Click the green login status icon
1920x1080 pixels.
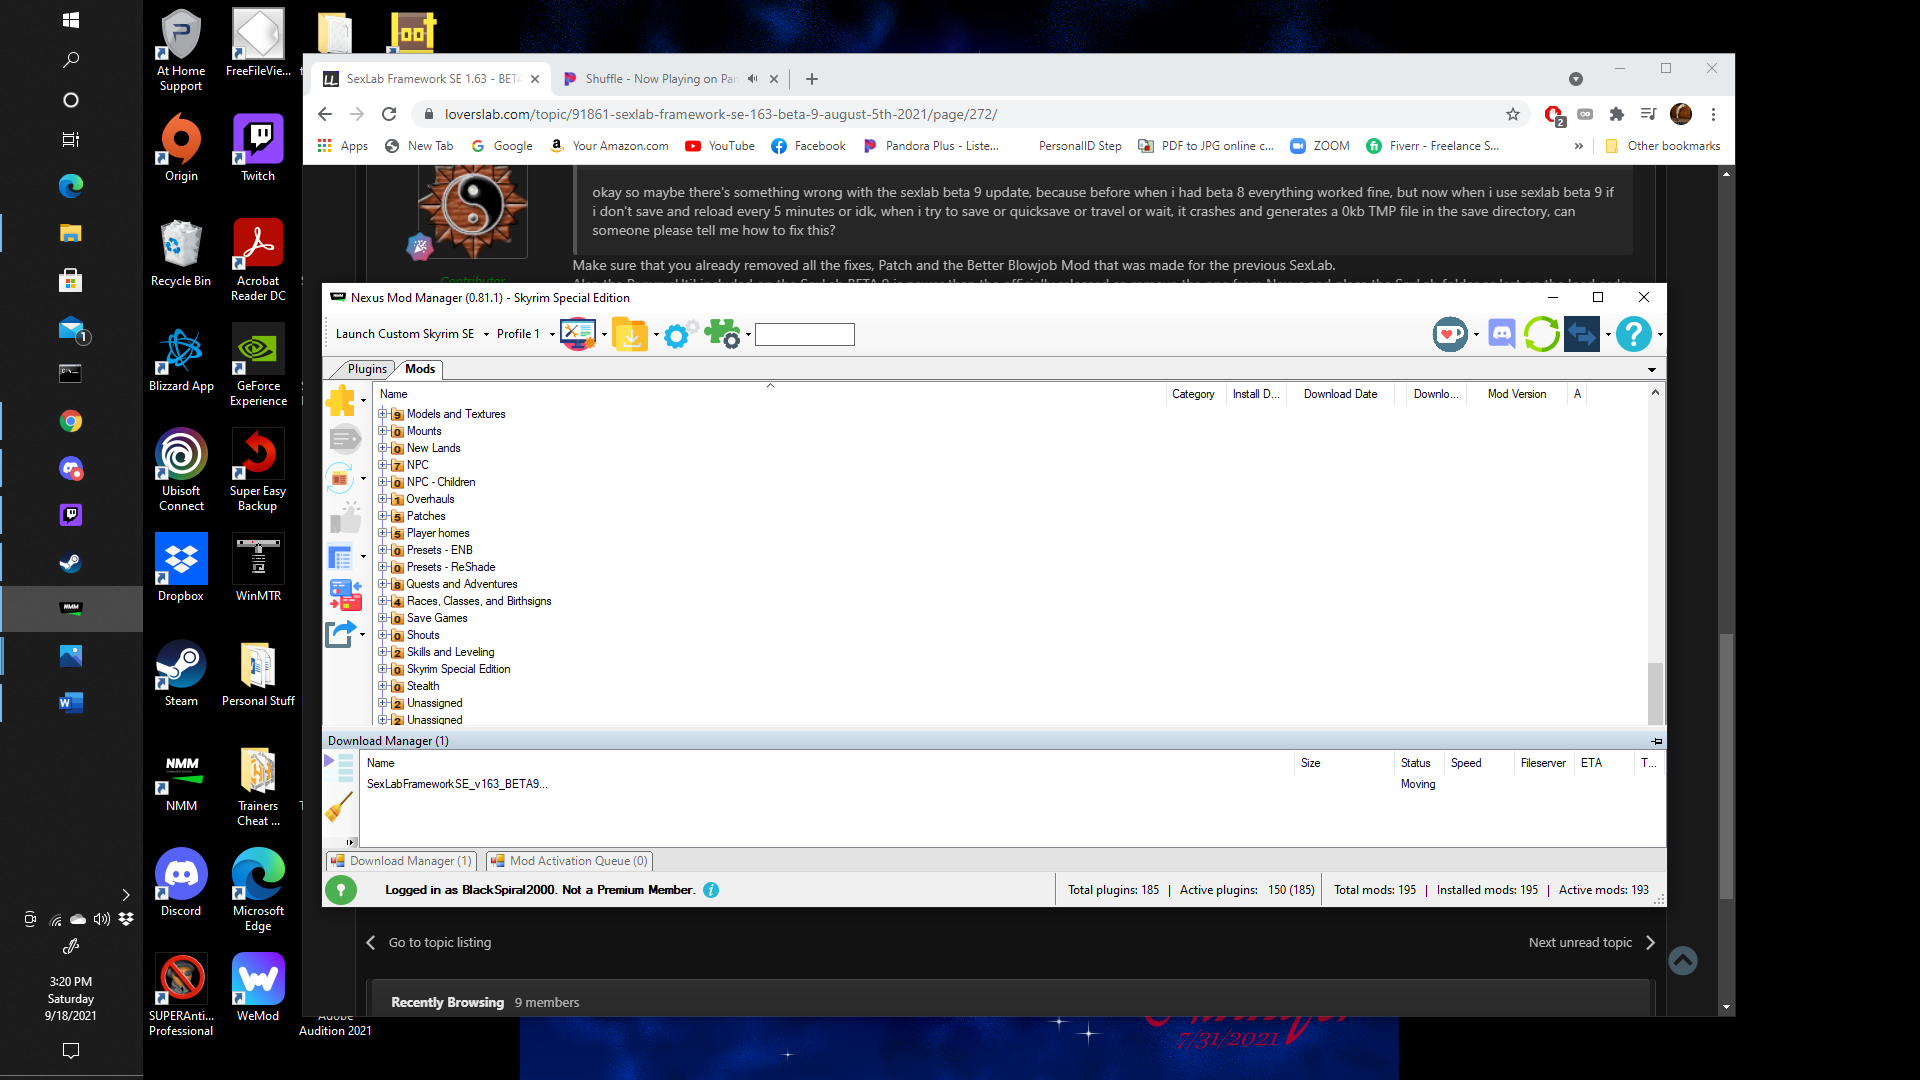[341, 889]
